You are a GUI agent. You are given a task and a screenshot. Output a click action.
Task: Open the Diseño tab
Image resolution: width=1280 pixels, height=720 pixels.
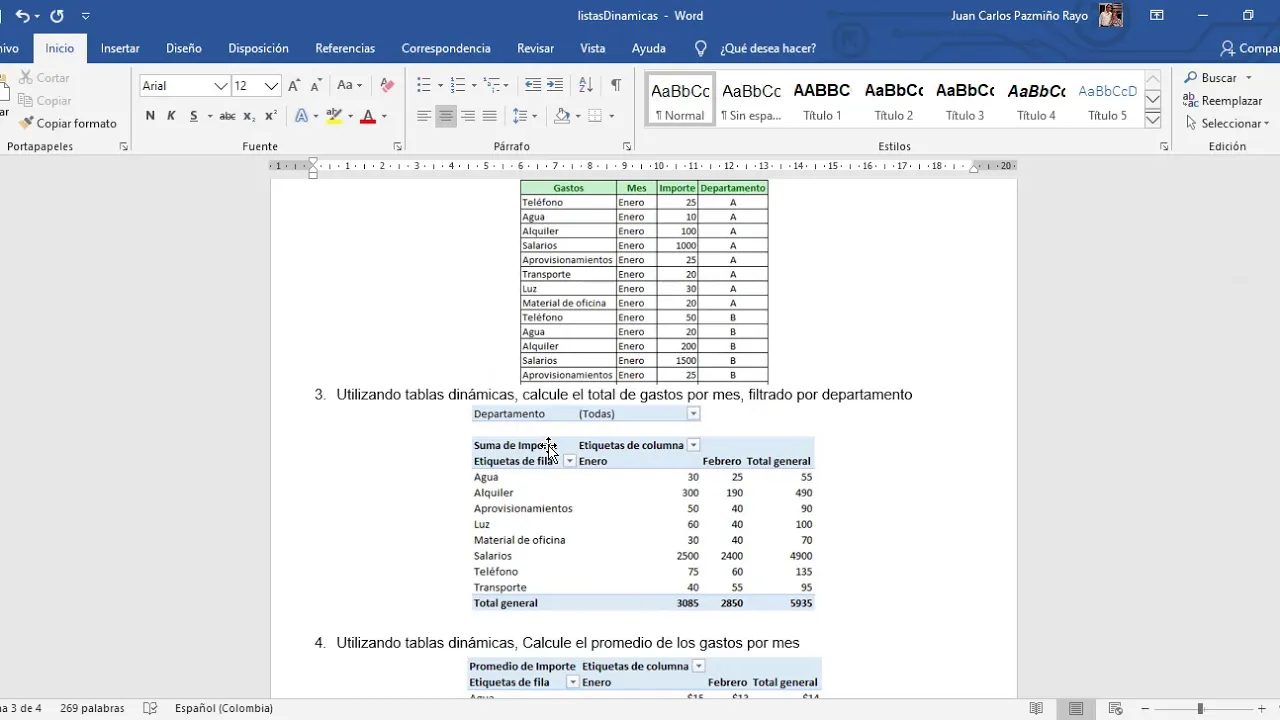click(x=184, y=48)
